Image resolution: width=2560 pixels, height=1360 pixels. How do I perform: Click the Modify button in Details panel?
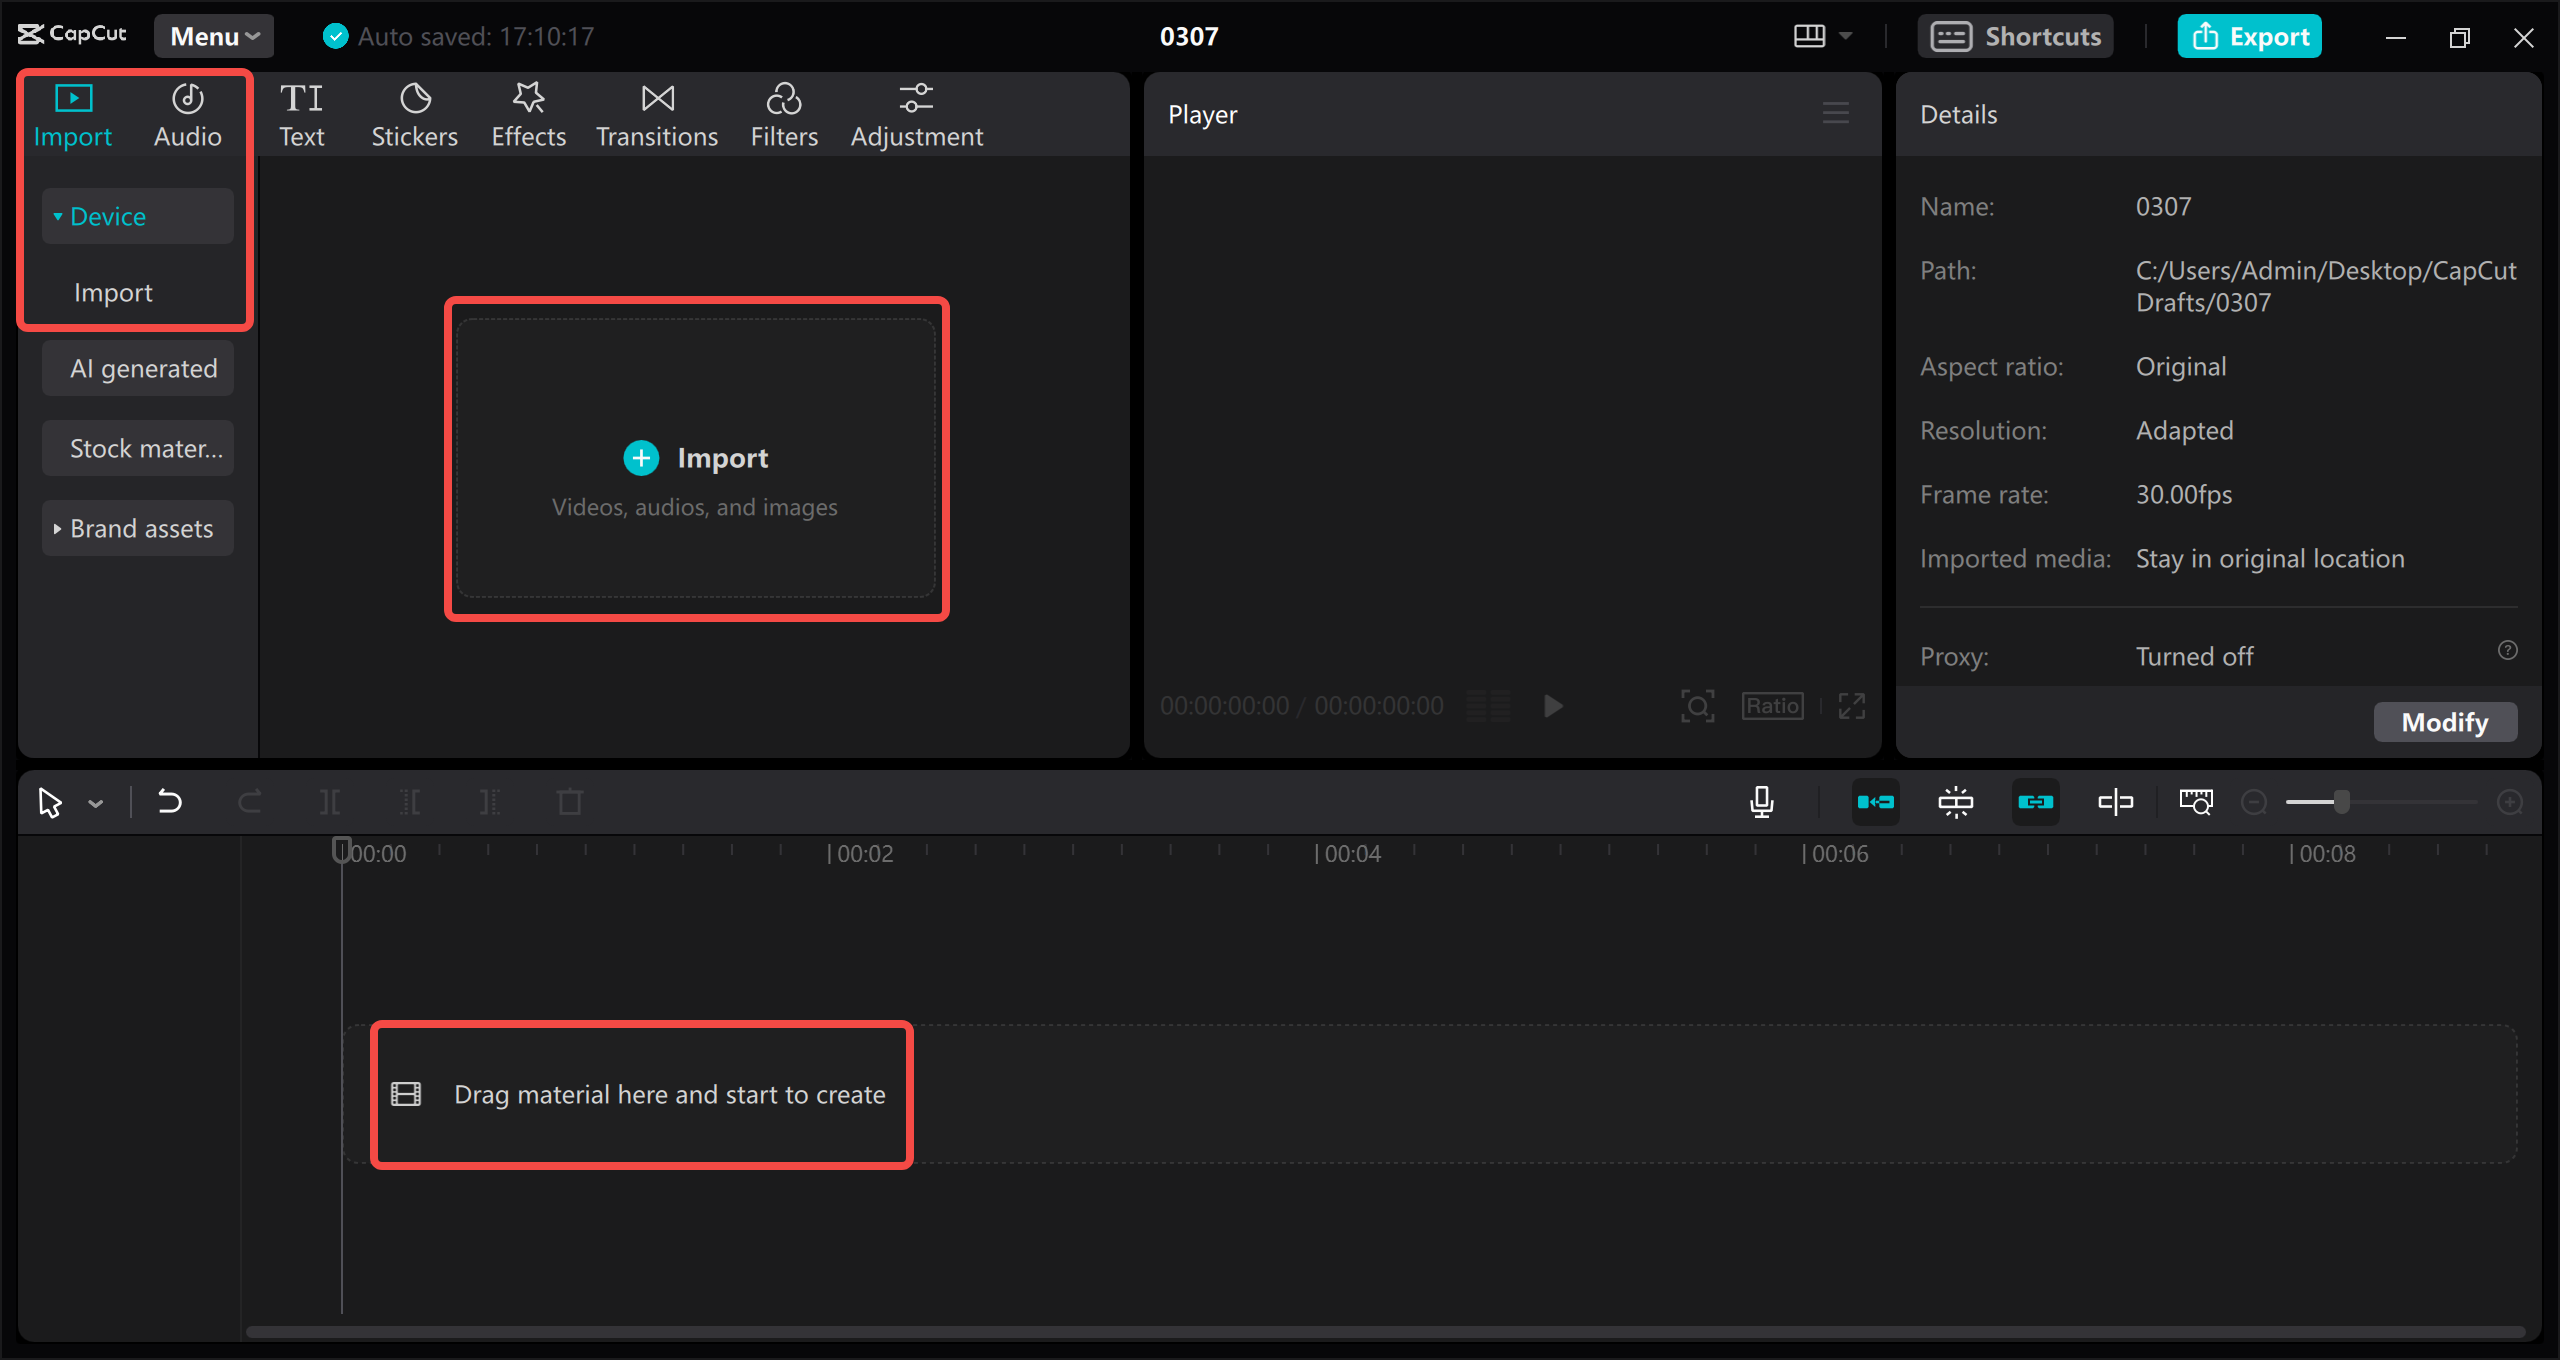(x=2445, y=721)
